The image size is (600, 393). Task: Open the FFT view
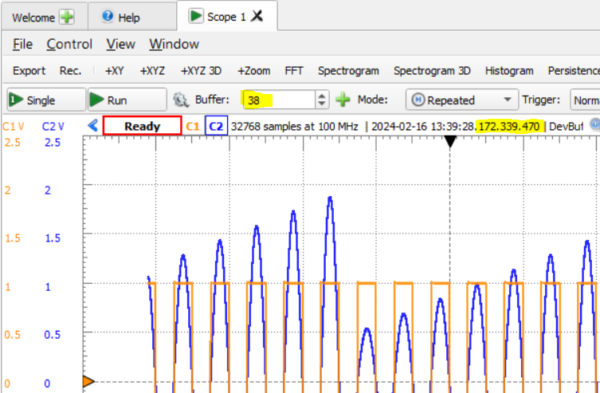[294, 71]
